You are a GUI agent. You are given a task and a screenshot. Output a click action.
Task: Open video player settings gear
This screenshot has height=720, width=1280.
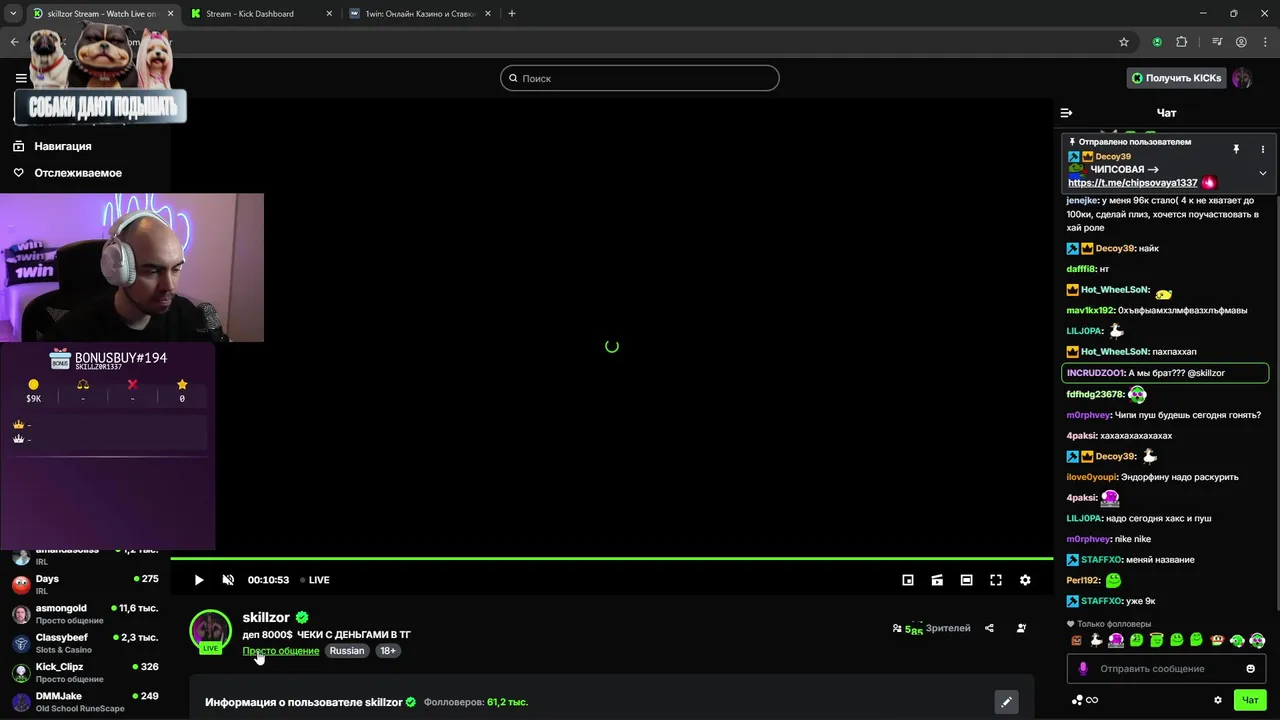1025,580
